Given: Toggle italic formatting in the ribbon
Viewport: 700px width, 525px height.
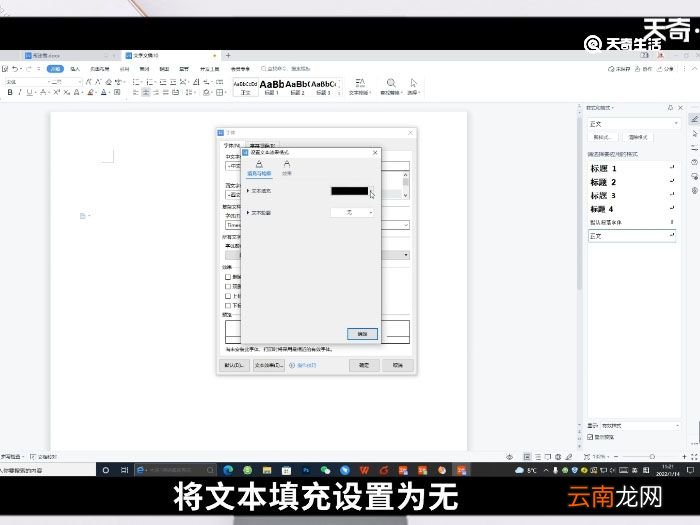Looking at the screenshot, I should 20,92.
